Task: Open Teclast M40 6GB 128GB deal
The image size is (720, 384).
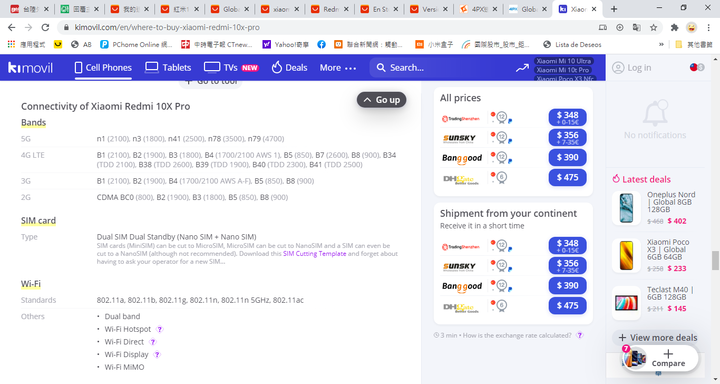Action: pyautogui.click(x=670, y=293)
